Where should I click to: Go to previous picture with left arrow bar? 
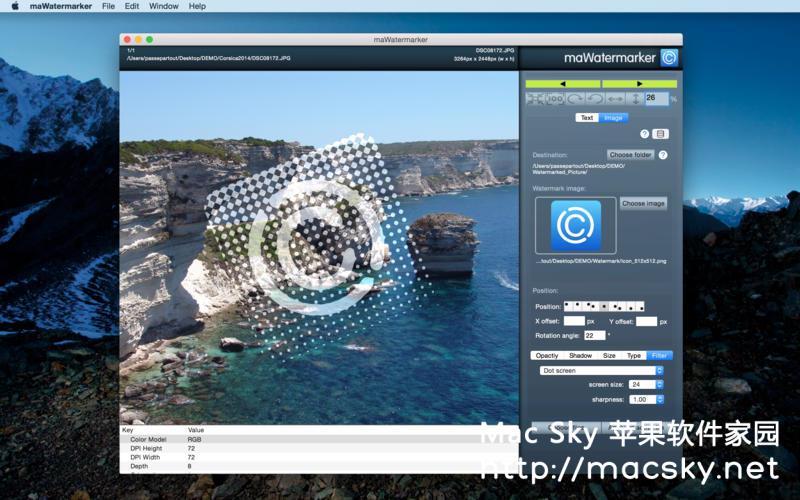[563, 84]
